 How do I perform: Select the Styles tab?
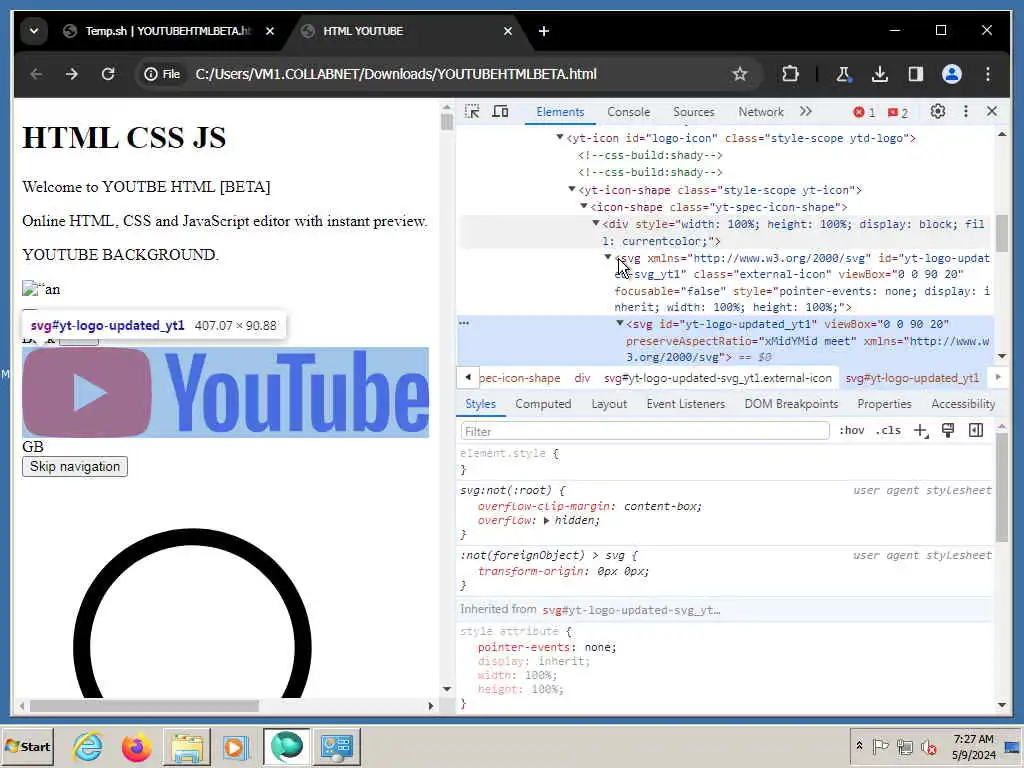pos(481,404)
